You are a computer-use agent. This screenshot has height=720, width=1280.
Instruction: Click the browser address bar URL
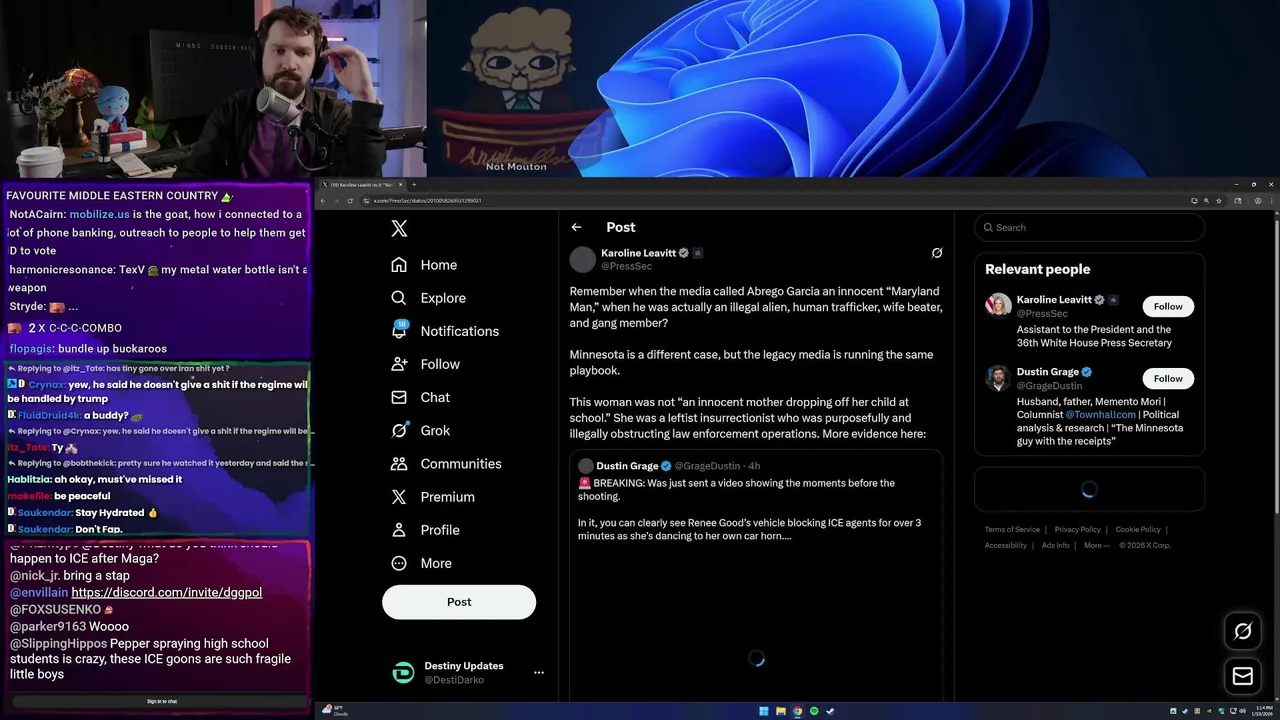[427, 201]
